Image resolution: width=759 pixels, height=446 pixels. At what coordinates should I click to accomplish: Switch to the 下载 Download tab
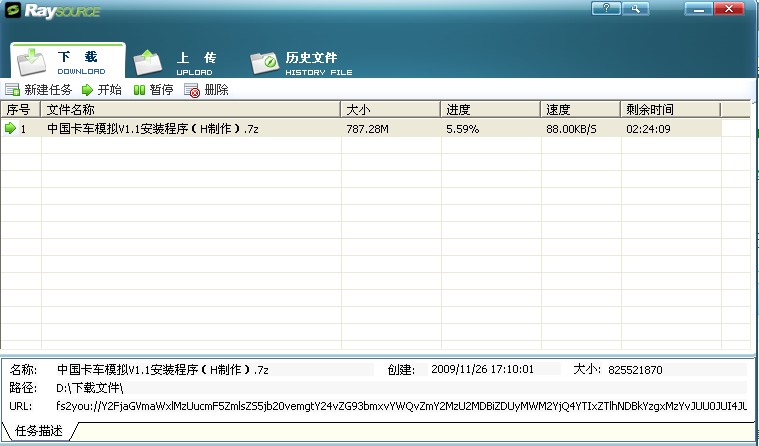point(68,61)
